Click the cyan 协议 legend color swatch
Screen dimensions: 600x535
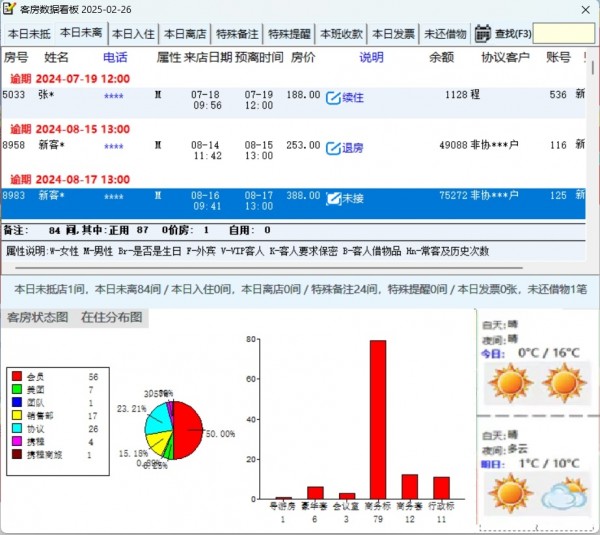[17, 429]
